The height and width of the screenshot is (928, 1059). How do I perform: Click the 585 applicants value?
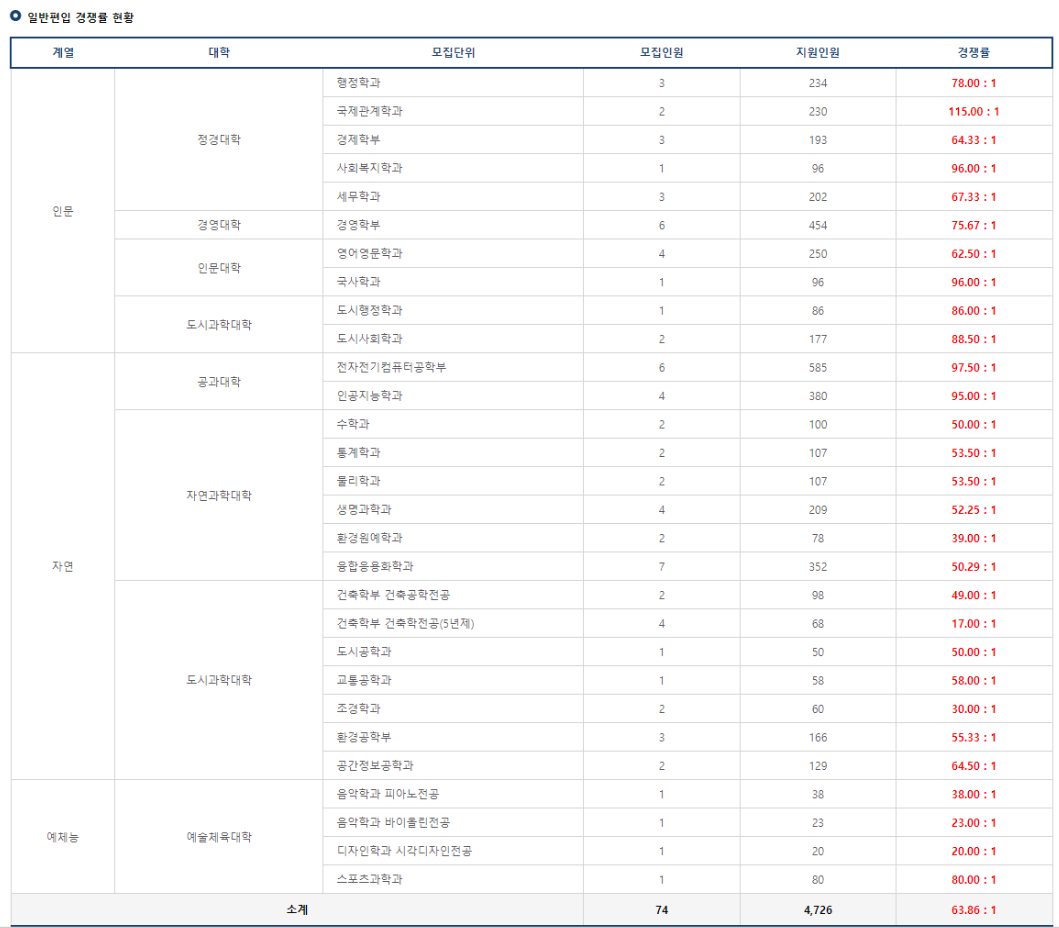(817, 367)
